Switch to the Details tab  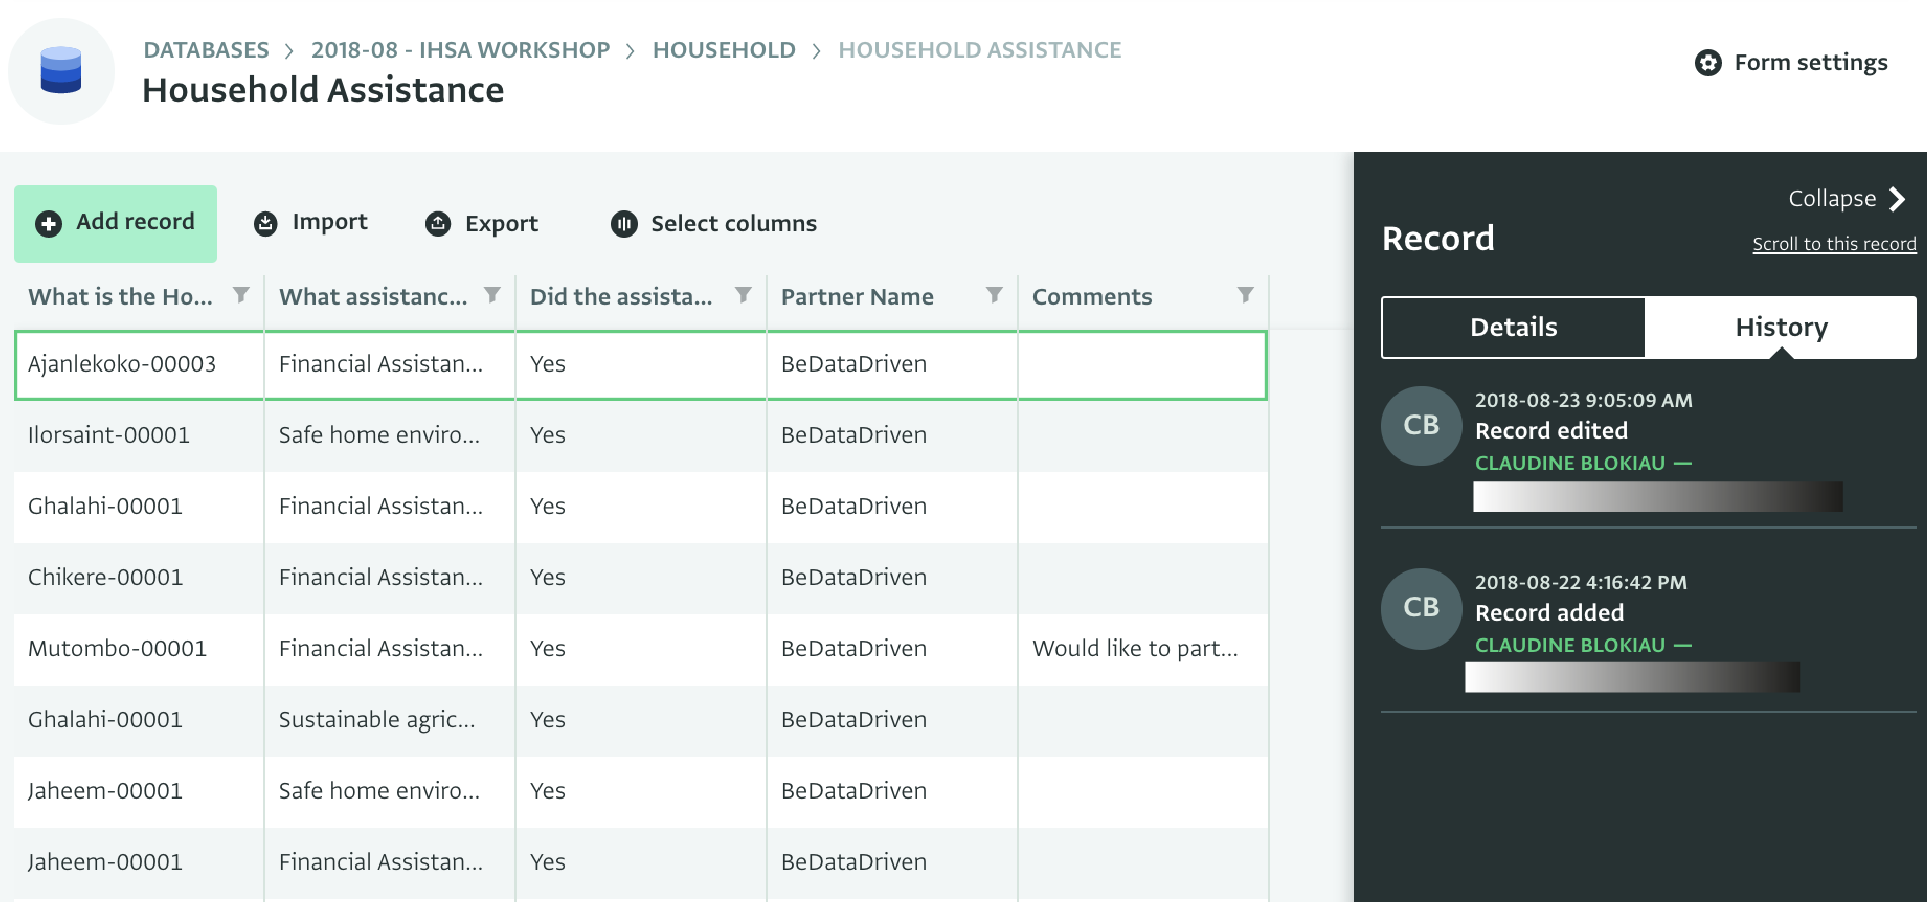point(1513,327)
